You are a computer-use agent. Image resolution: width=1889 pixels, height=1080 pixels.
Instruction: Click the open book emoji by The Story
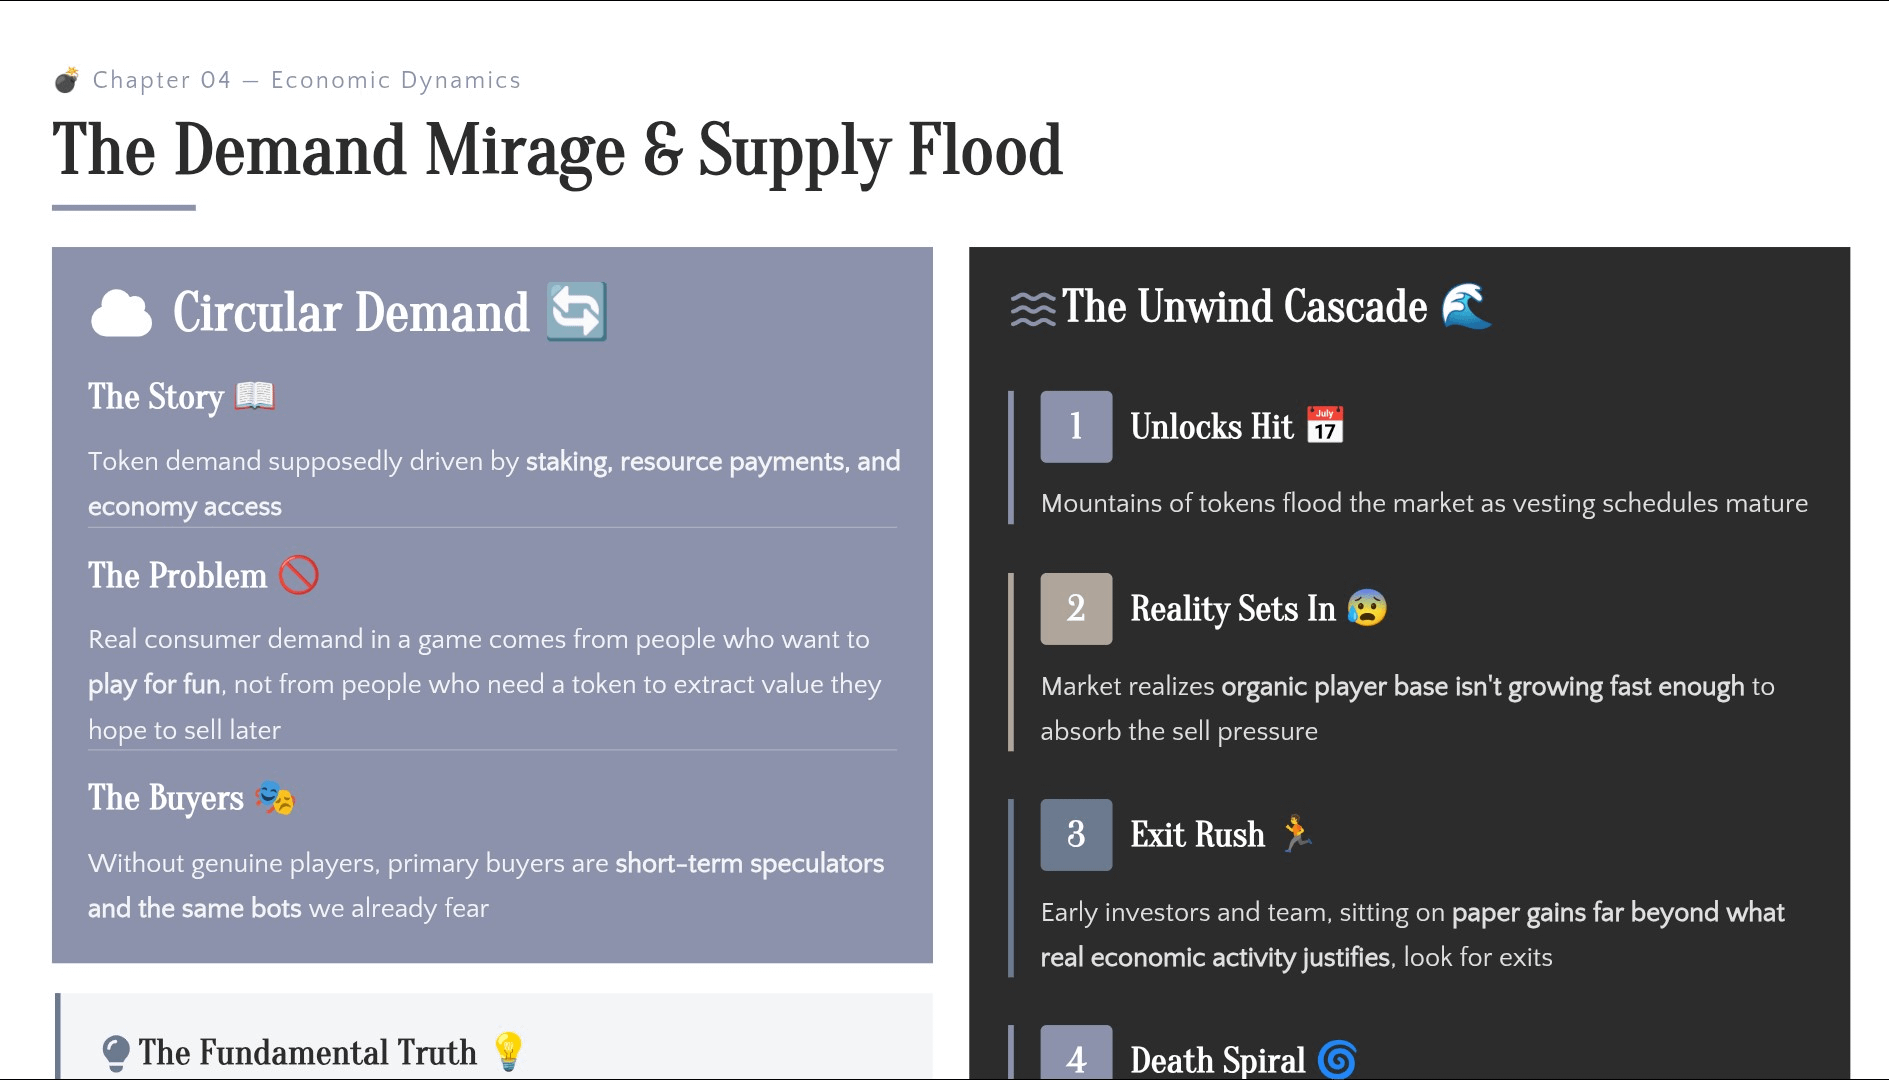tap(255, 396)
